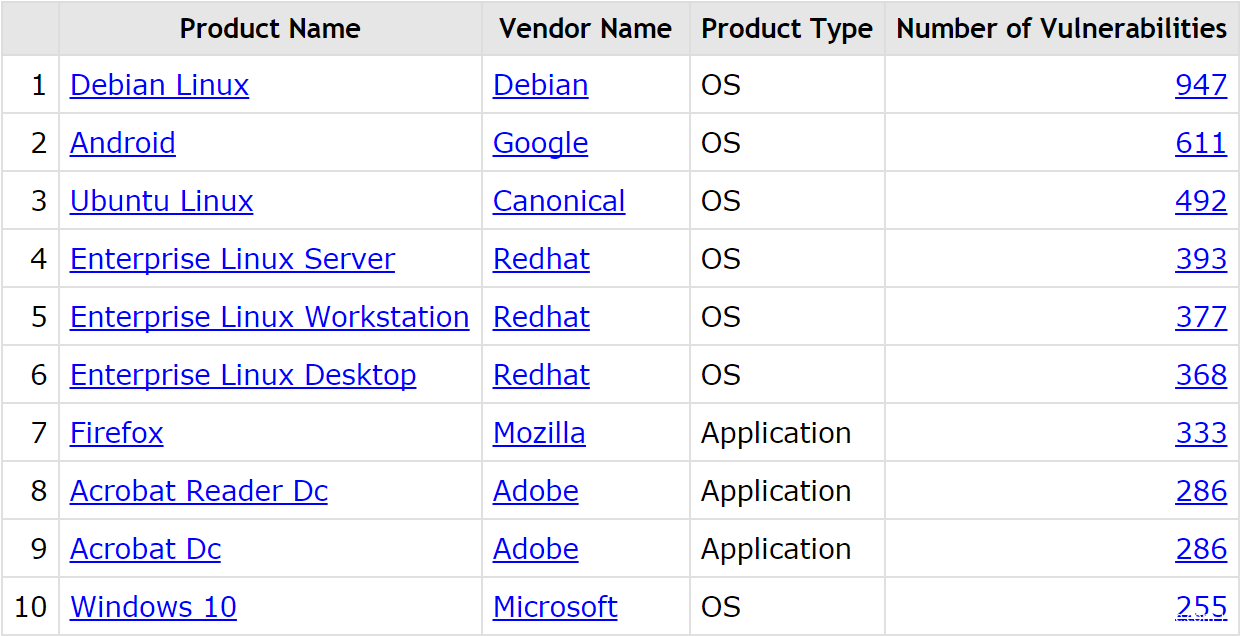This screenshot has width=1240, height=636.
Task: Open the Debian vendor link
Action: pyautogui.click(x=540, y=85)
